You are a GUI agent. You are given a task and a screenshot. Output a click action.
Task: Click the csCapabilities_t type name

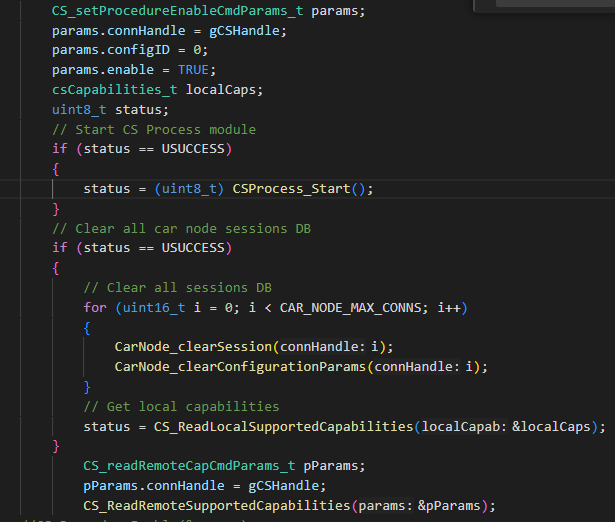point(115,90)
